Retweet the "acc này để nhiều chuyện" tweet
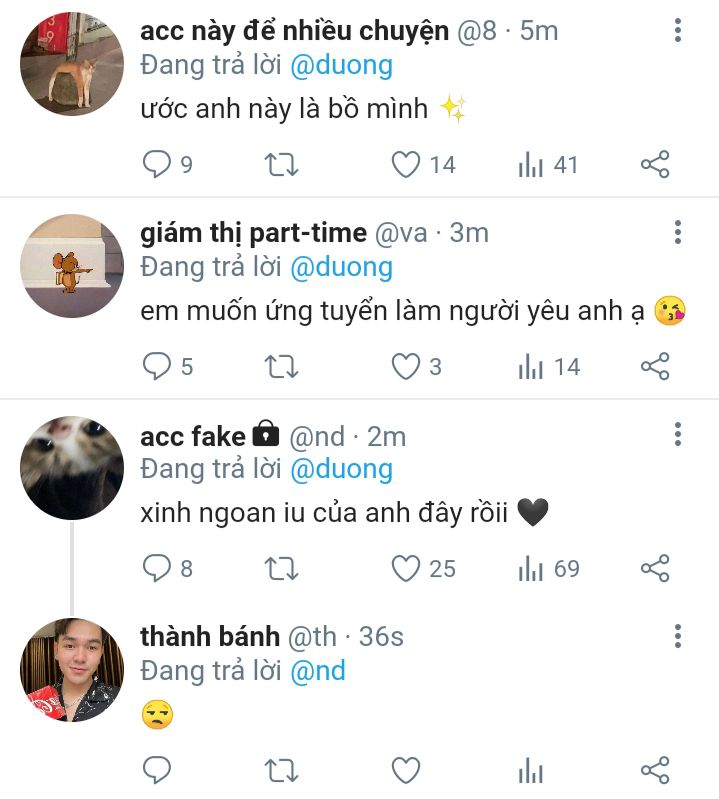 tap(281, 164)
